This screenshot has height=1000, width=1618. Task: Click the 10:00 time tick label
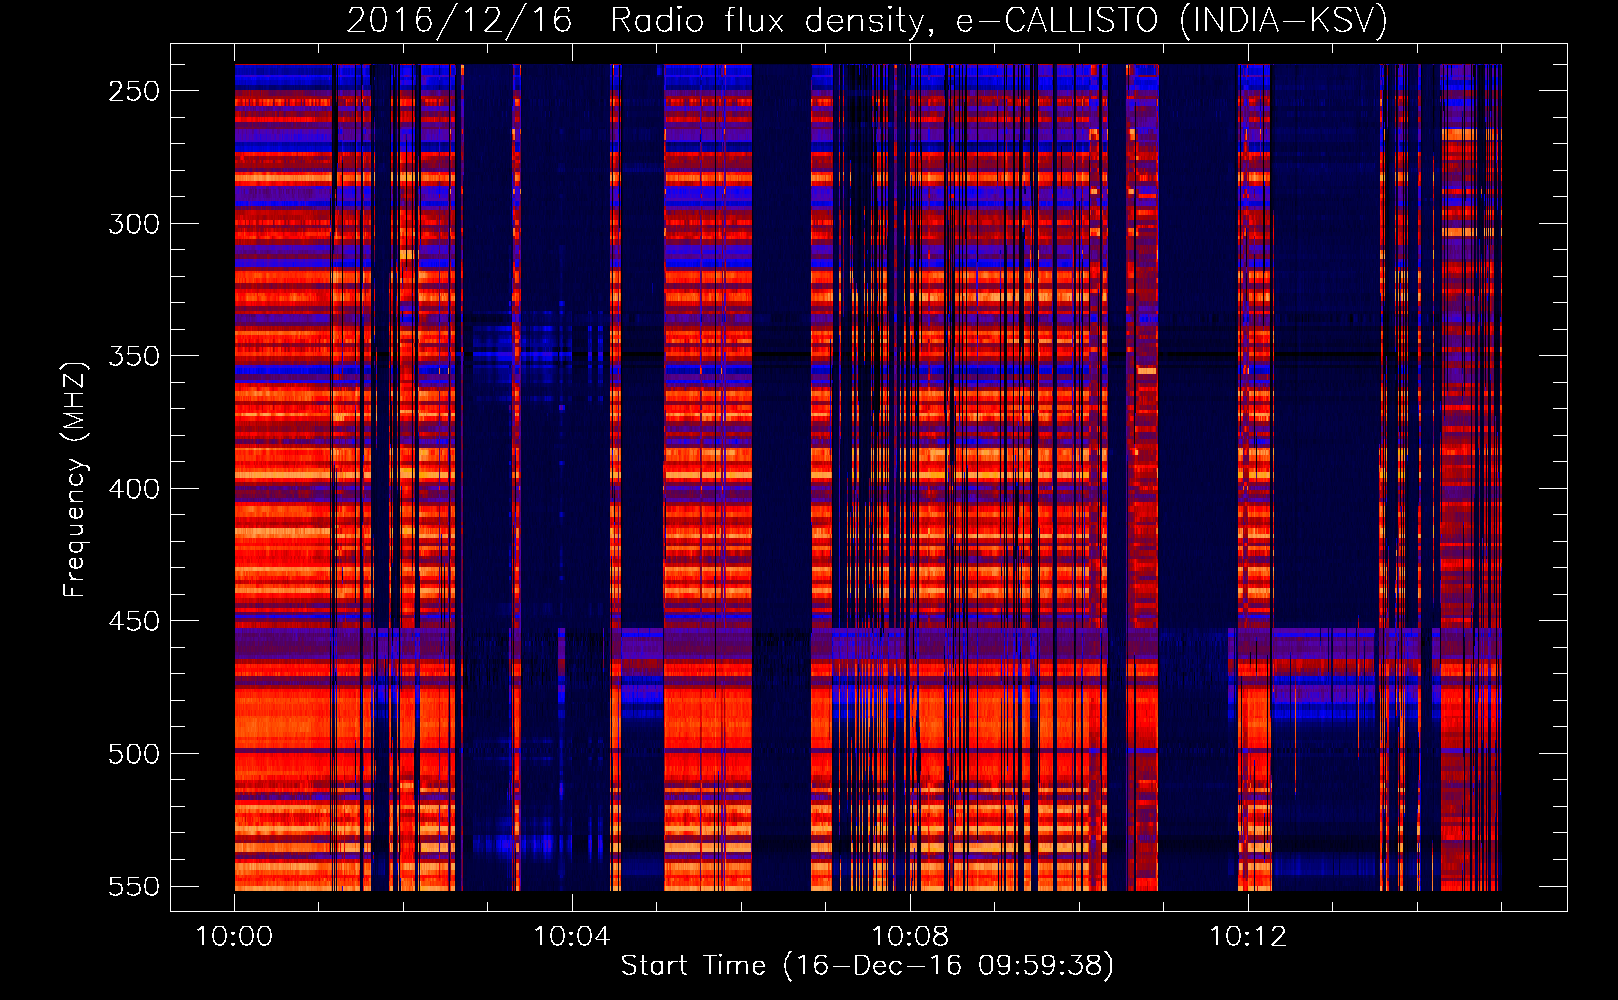click(234, 937)
